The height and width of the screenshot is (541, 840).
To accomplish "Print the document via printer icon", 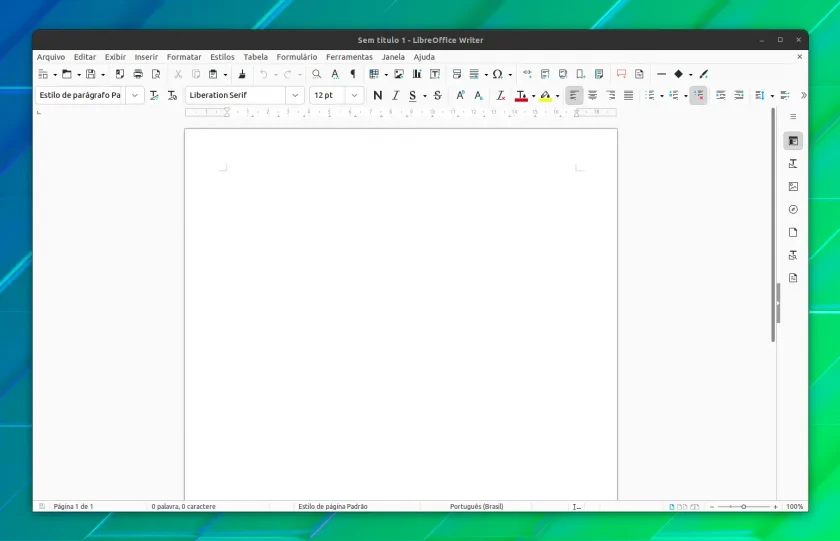I will (138, 74).
